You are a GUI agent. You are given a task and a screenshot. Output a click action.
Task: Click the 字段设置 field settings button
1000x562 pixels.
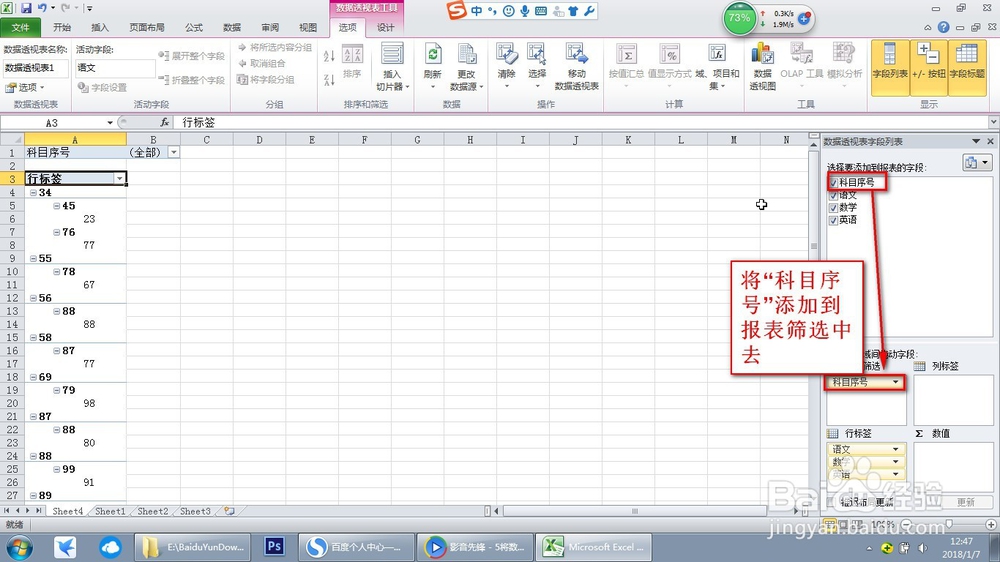(x=102, y=87)
